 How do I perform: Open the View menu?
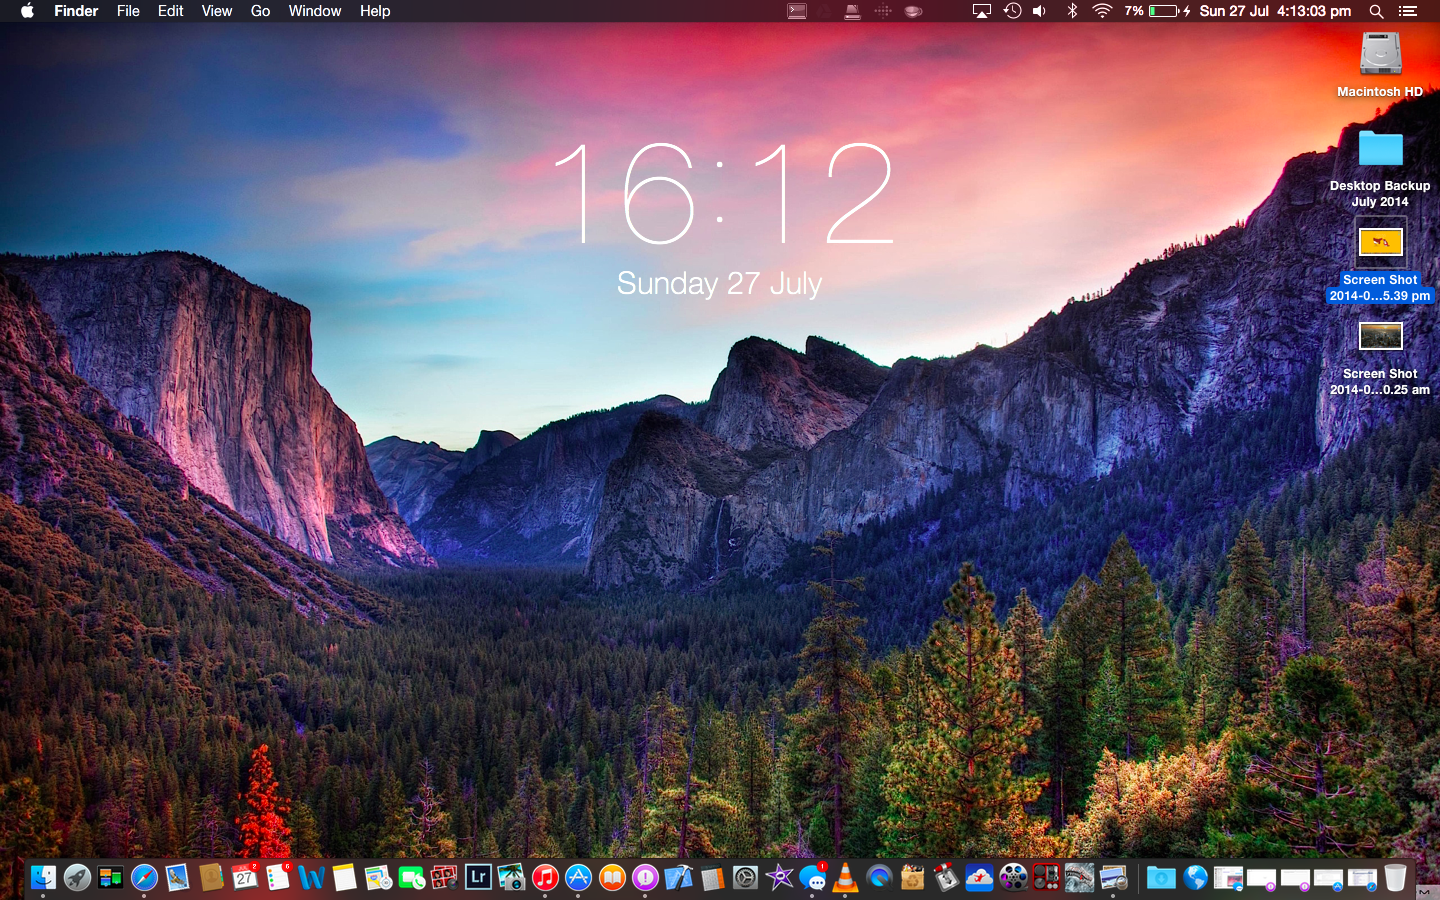tap(217, 11)
